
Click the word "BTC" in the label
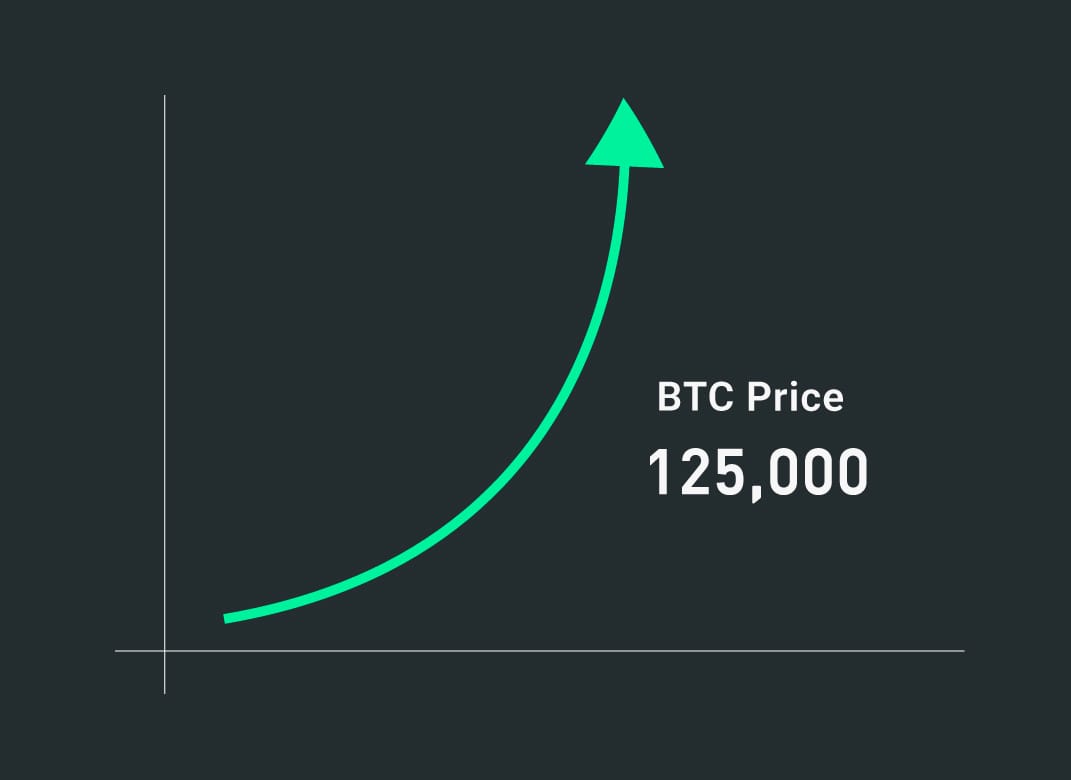point(695,398)
